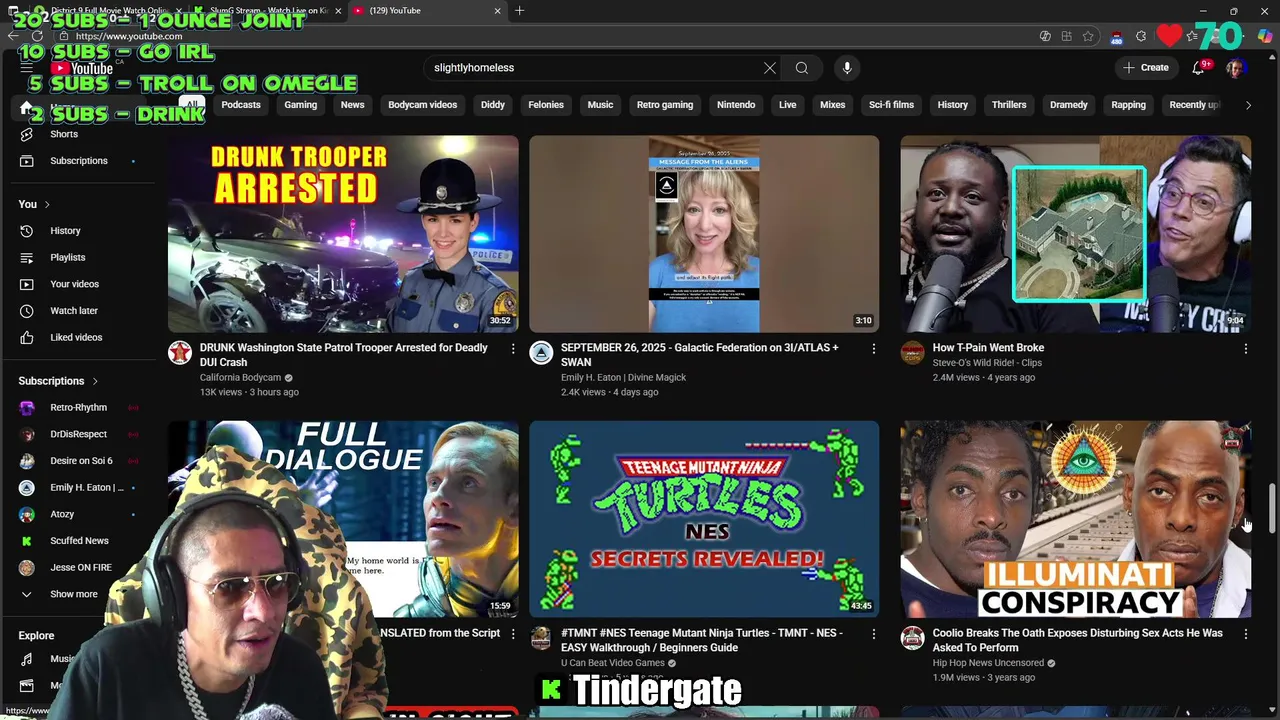Open the How T-Pain Went Broke thumbnail
This screenshot has width=1280, height=720.
(1075, 234)
